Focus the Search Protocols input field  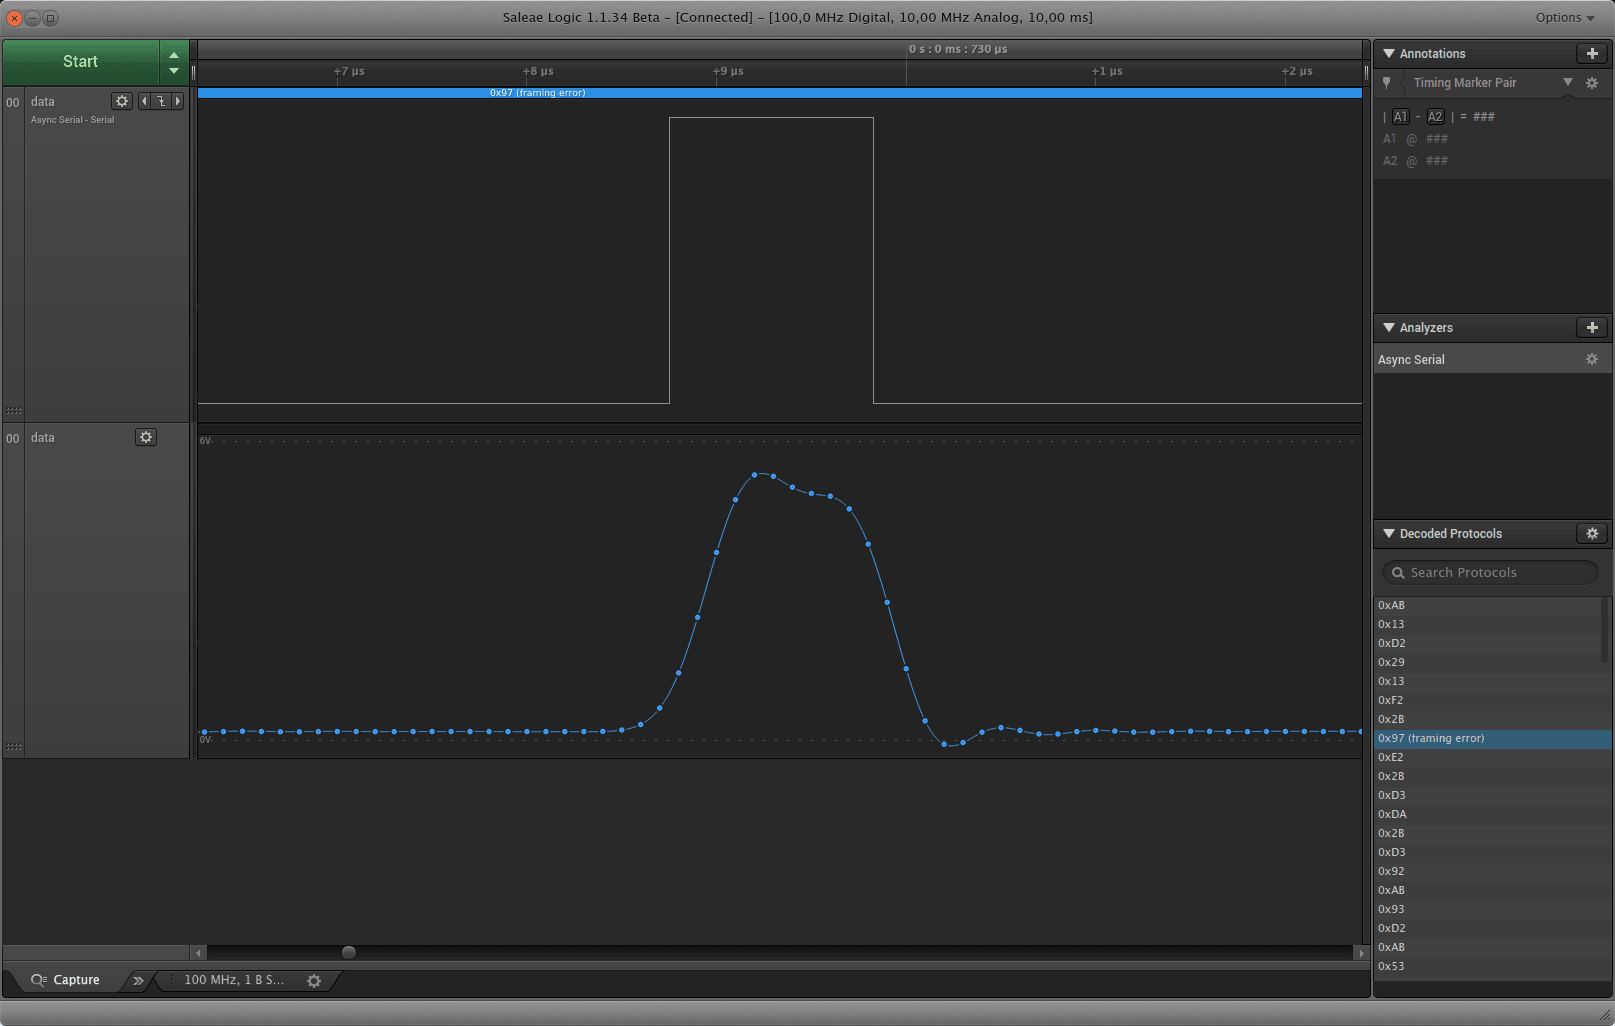[1490, 572]
